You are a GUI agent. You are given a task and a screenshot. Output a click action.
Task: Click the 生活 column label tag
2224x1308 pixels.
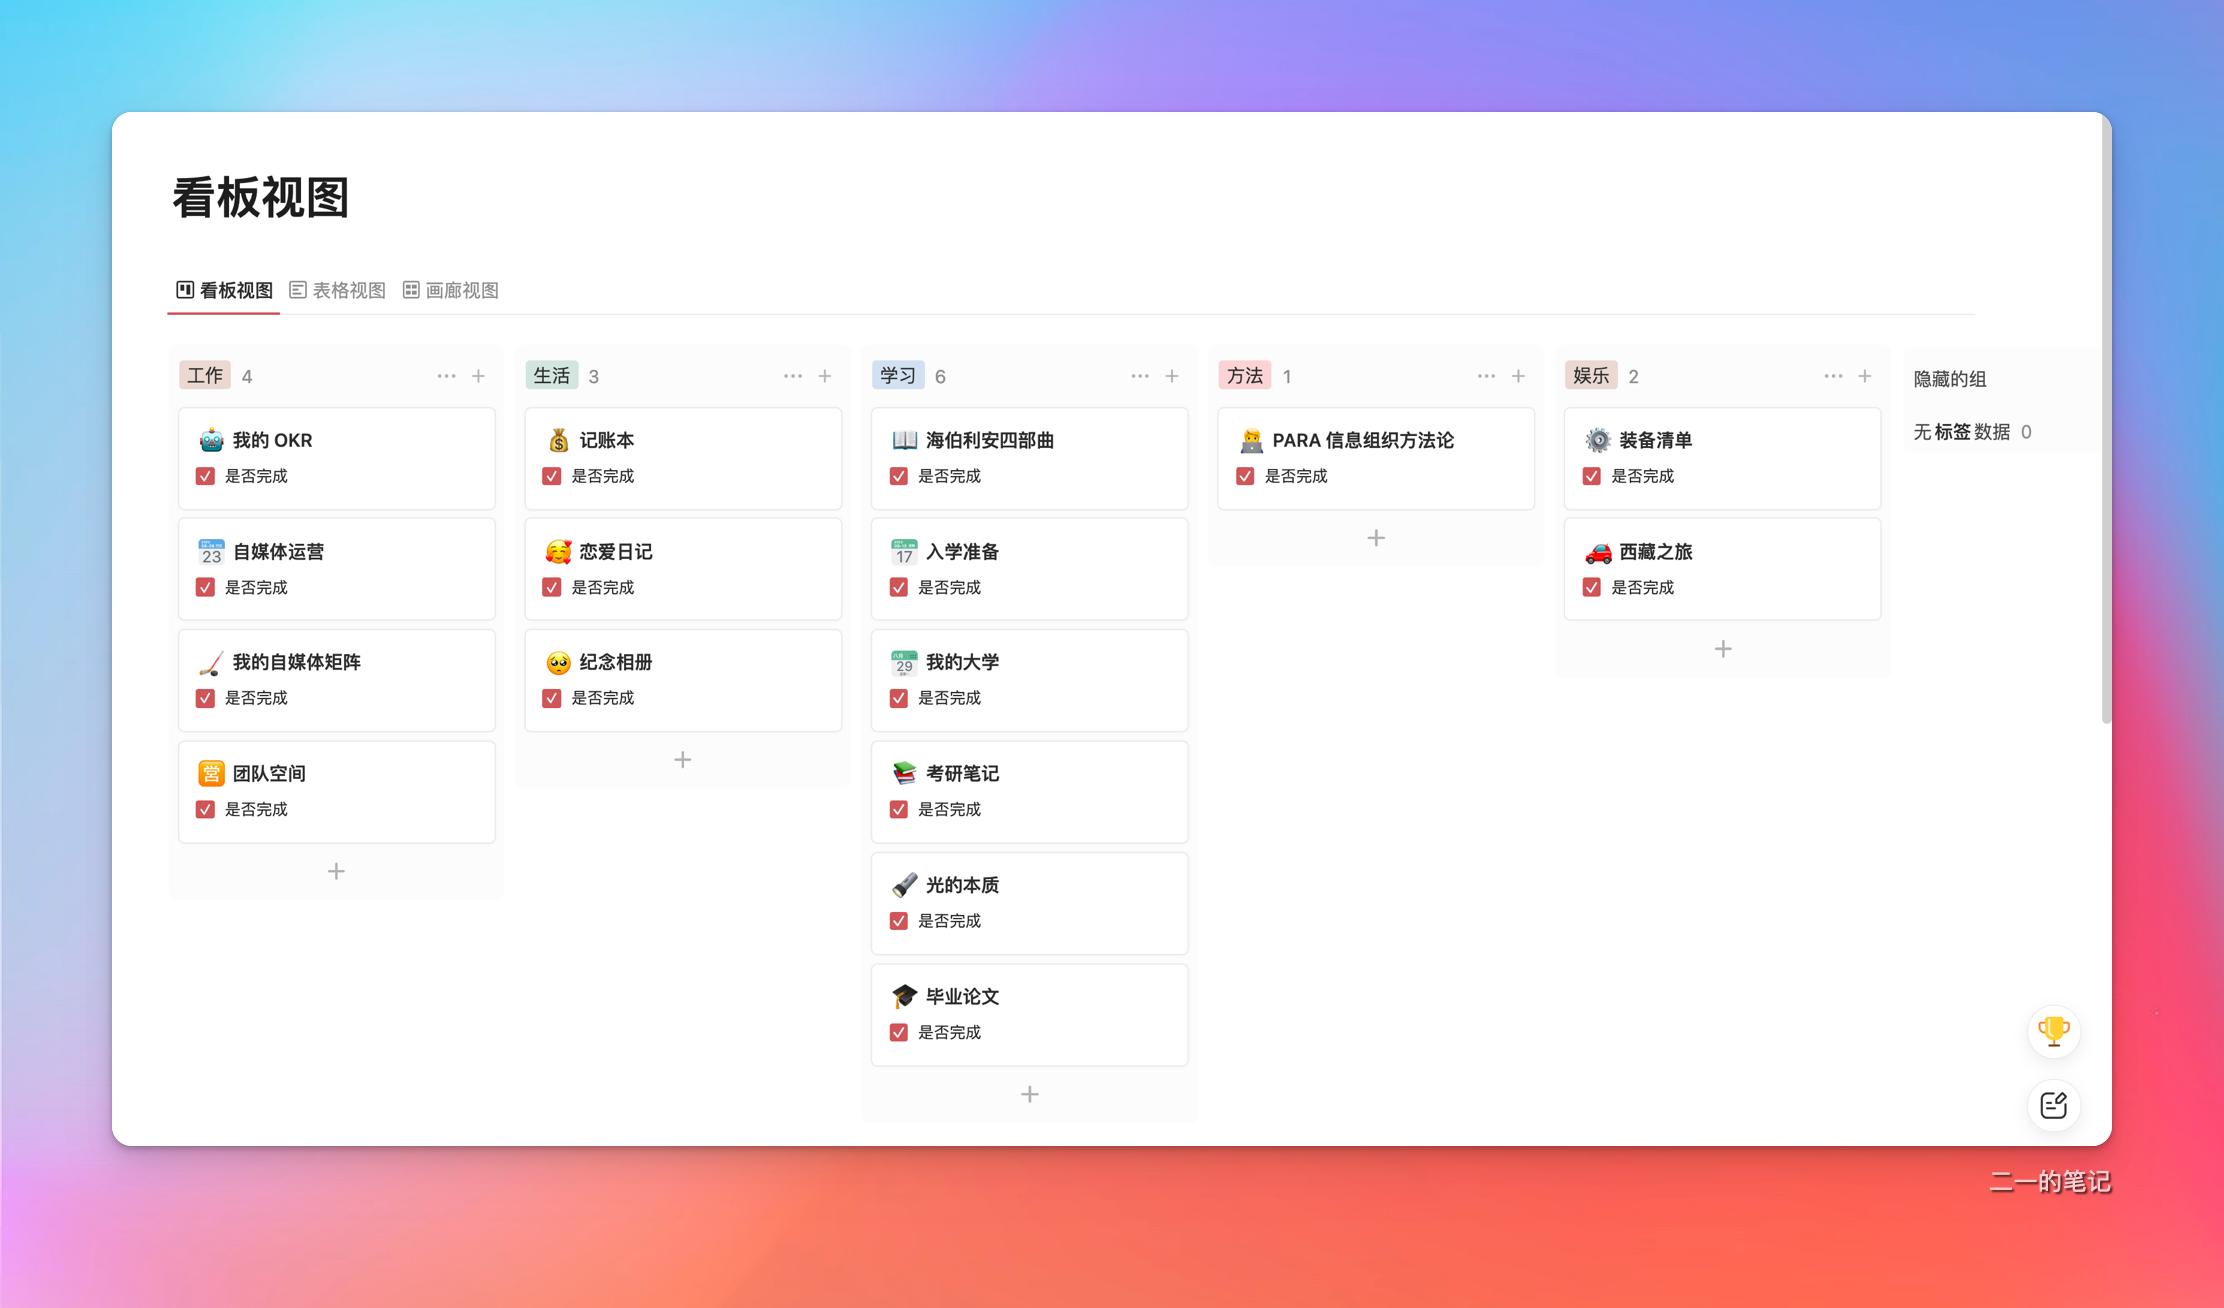[552, 375]
